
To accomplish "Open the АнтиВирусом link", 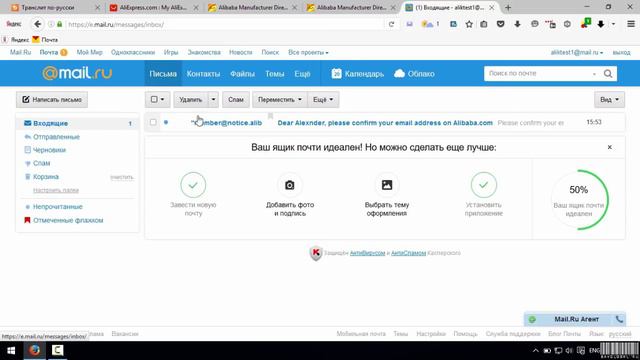I will (367, 253).
